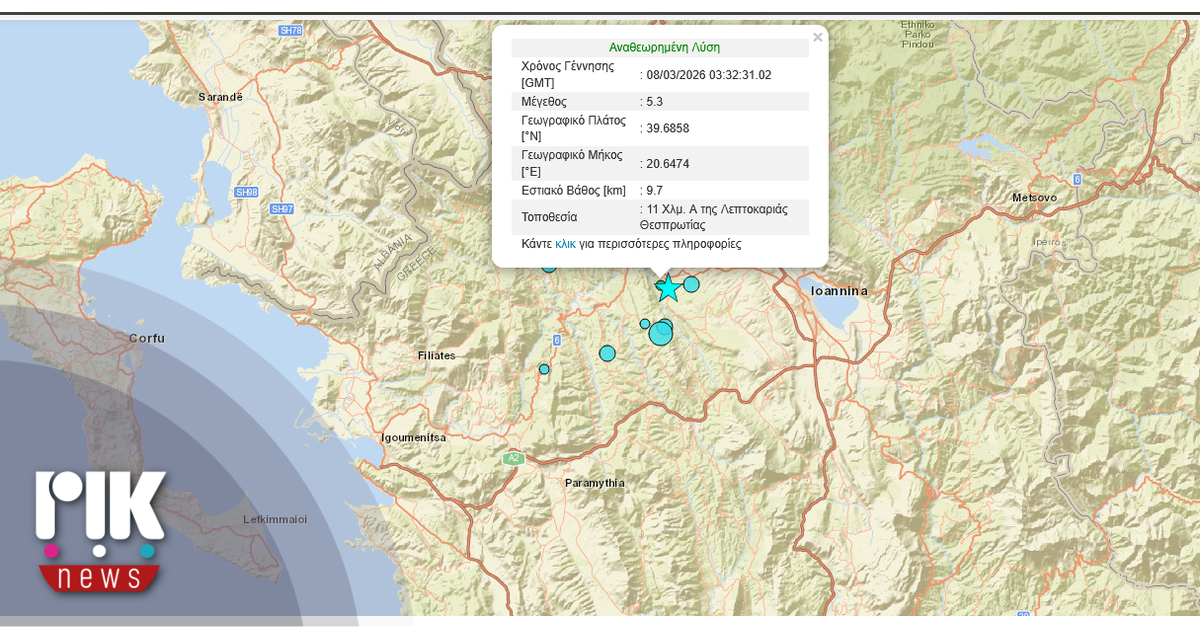Screen dimensions: 1200x628
Task: Select the cyan star epicenter marker
Action: [x=668, y=288]
